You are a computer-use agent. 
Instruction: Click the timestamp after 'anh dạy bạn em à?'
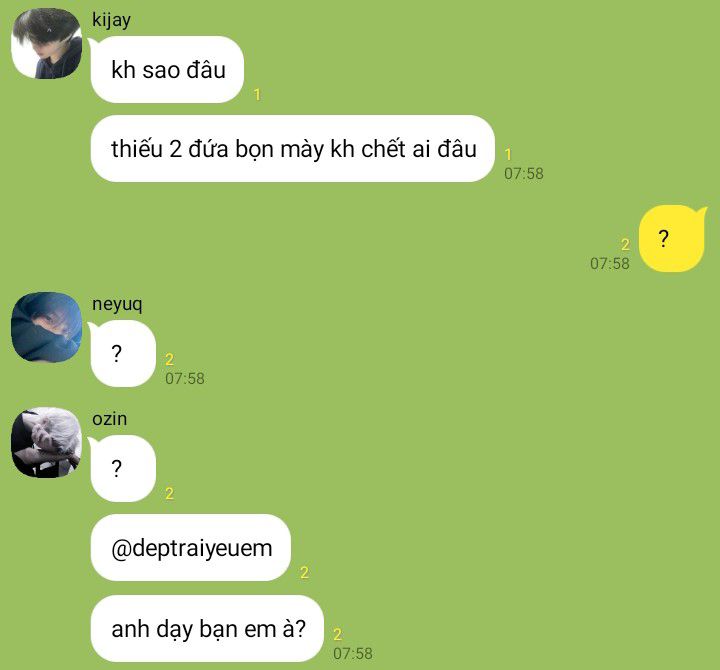[353, 653]
